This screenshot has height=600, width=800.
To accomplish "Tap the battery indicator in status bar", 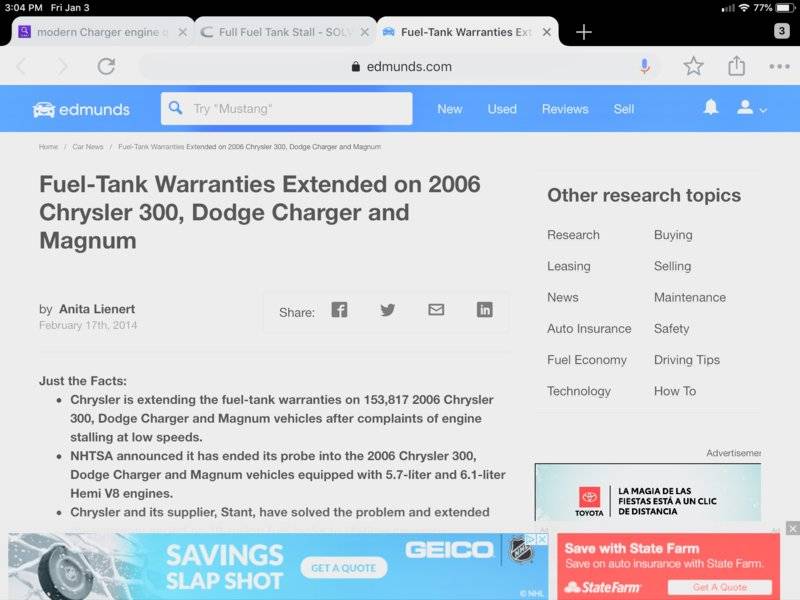I will (x=785, y=8).
